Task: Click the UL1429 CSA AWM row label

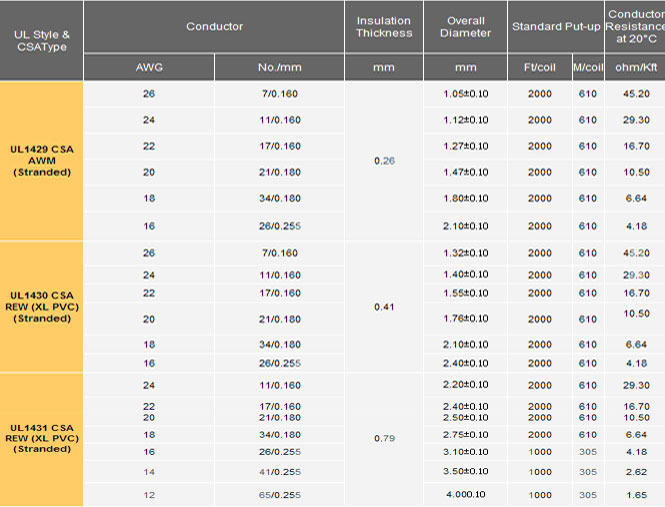Action: (x=42, y=161)
